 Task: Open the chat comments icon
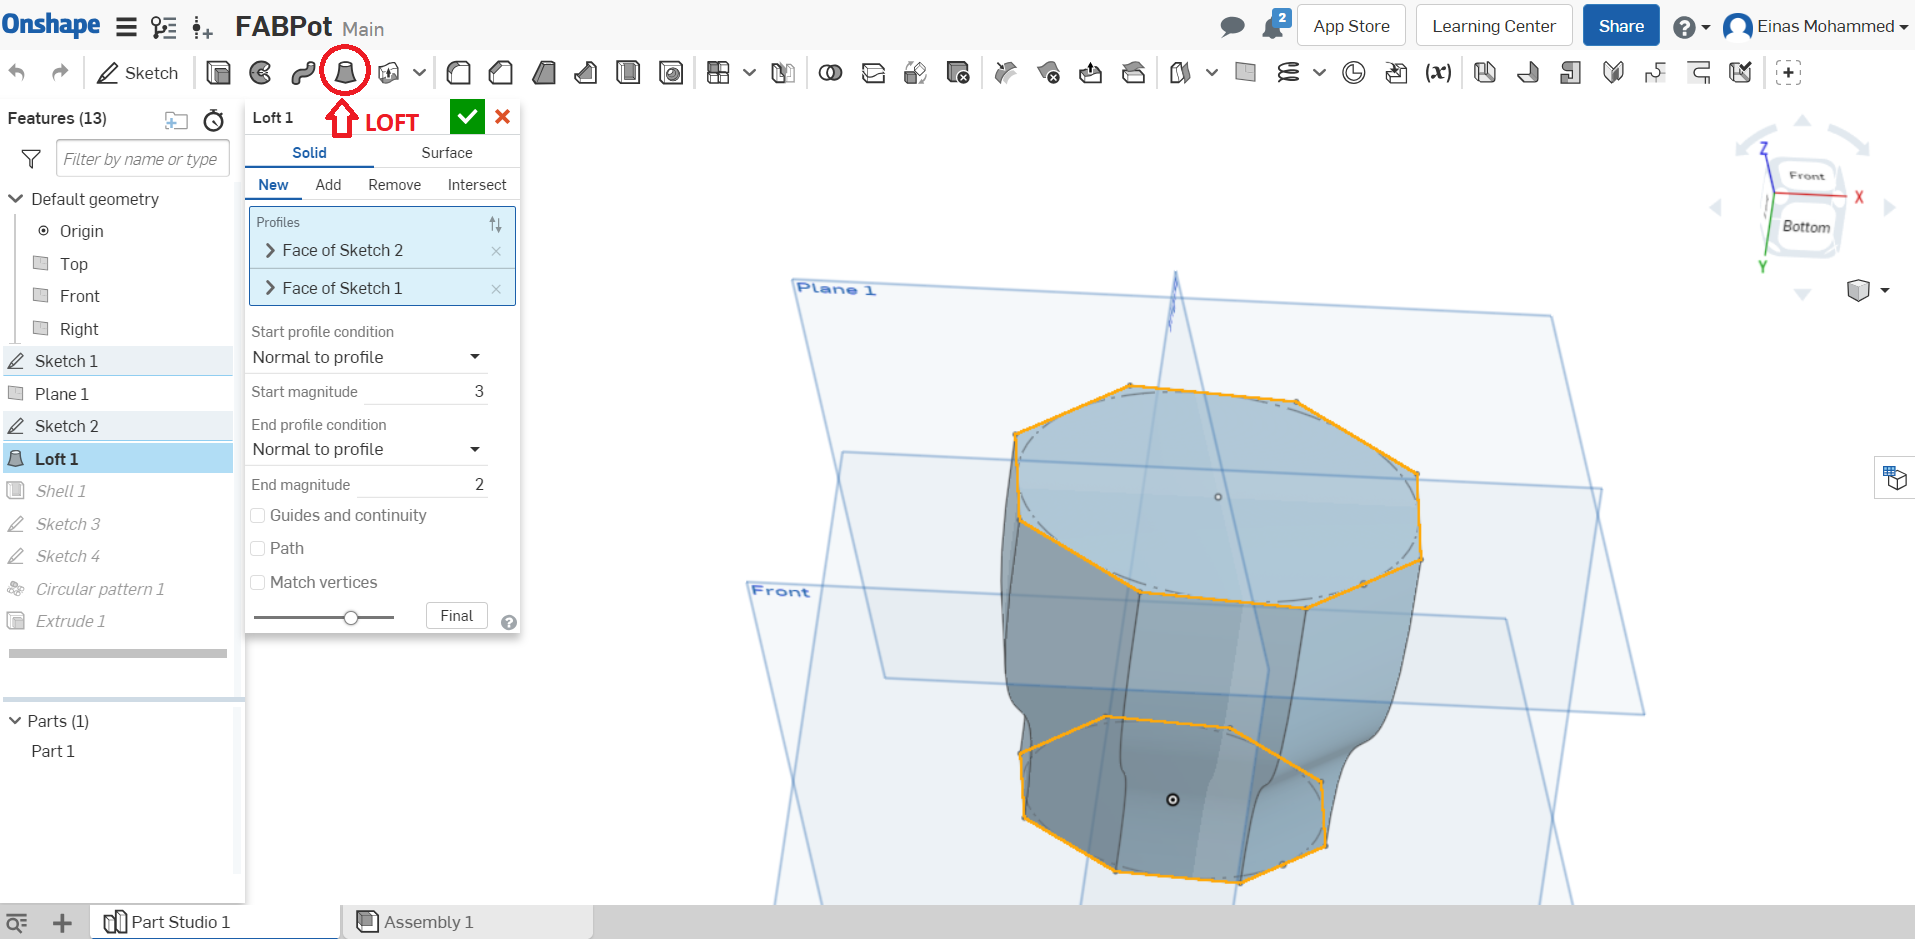click(x=1232, y=27)
